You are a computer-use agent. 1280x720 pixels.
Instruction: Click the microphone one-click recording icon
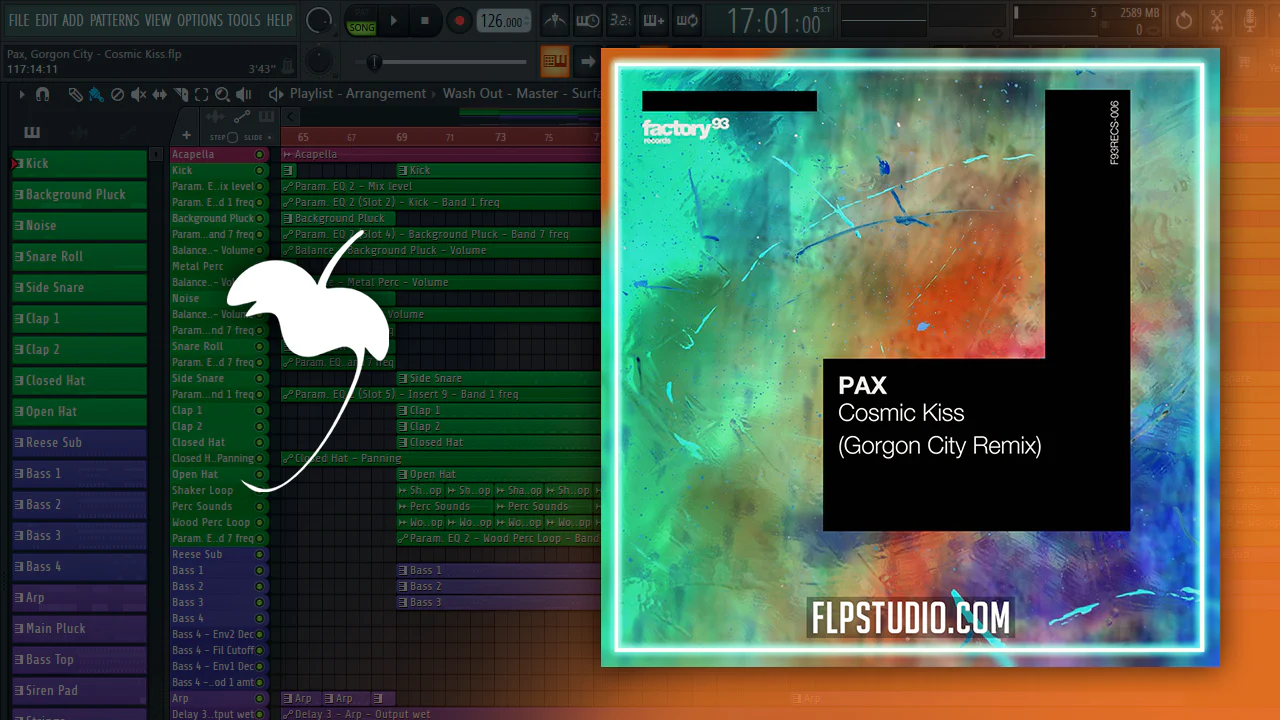tap(1250, 20)
